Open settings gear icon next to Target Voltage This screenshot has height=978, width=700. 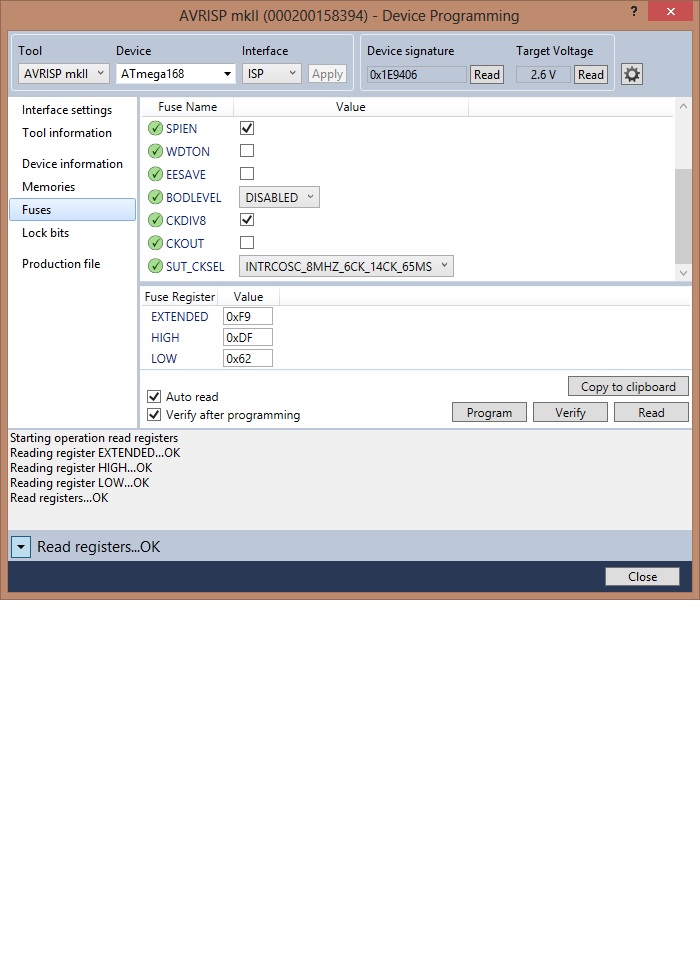pyautogui.click(x=631, y=74)
